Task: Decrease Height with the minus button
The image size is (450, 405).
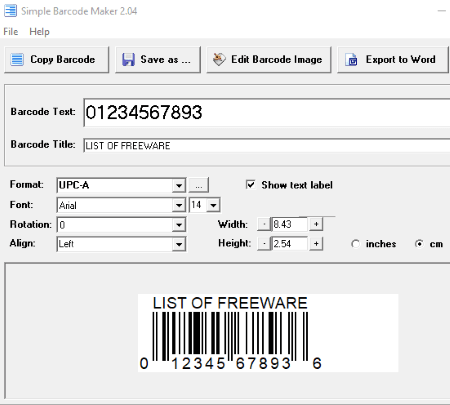Action: pos(264,244)
